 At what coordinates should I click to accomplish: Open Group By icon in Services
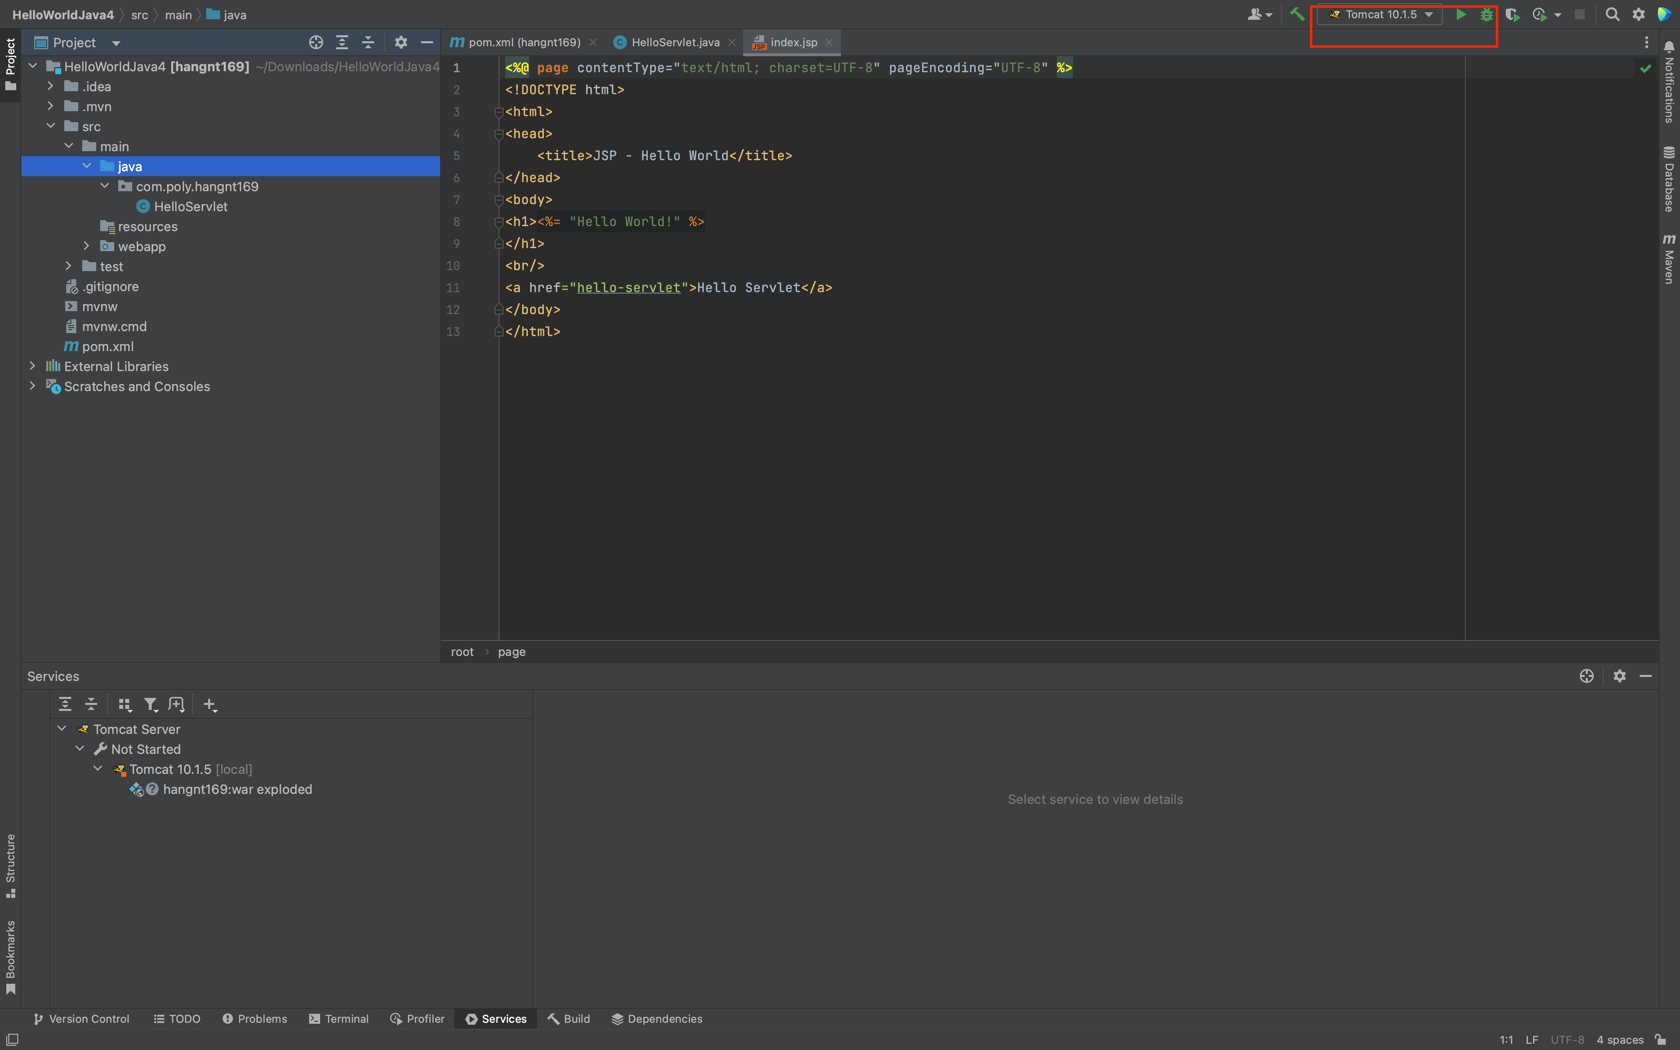coord(125,705)
